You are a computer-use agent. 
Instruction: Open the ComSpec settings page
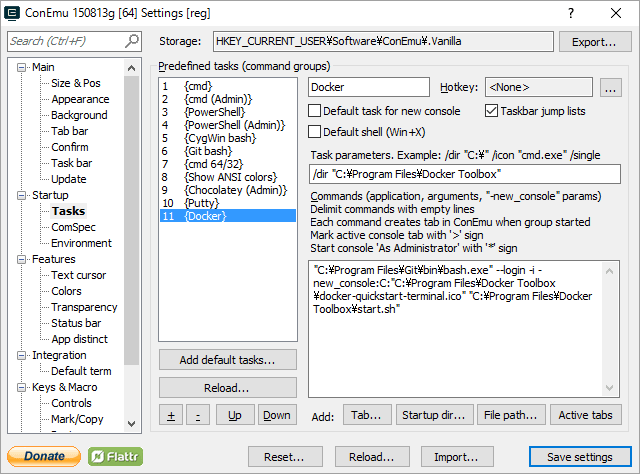pos(73,227)
